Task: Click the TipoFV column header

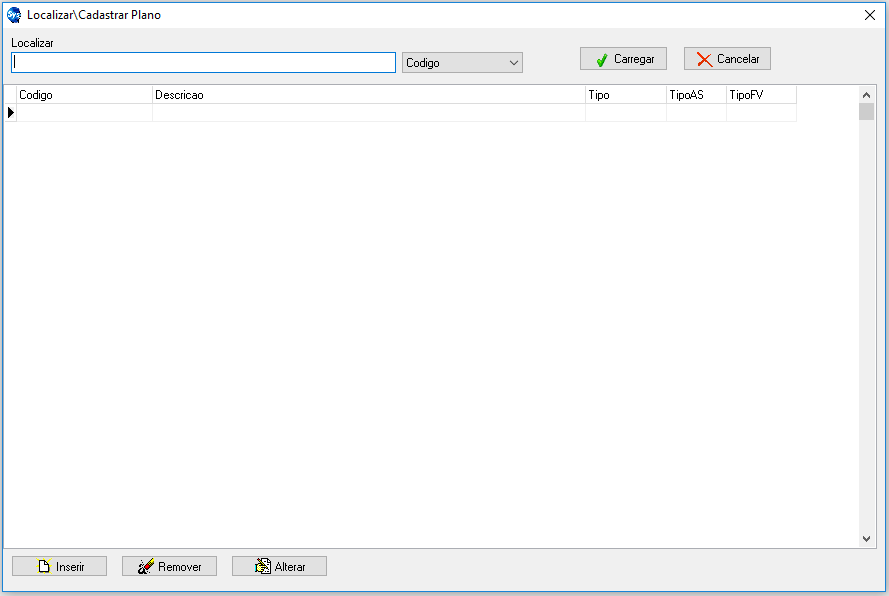Action: (x=760, y=95)
